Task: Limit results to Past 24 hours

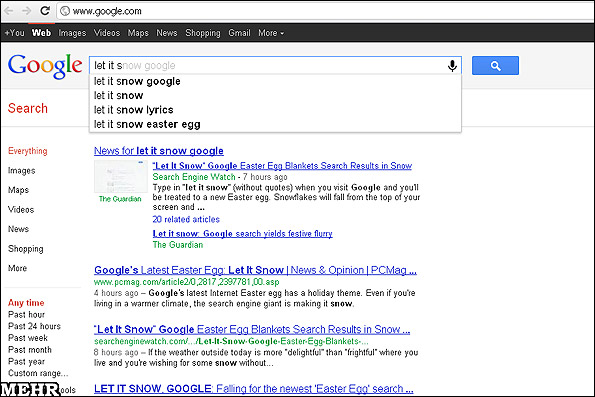Action: pyautogui.click(x=34, y=326)
